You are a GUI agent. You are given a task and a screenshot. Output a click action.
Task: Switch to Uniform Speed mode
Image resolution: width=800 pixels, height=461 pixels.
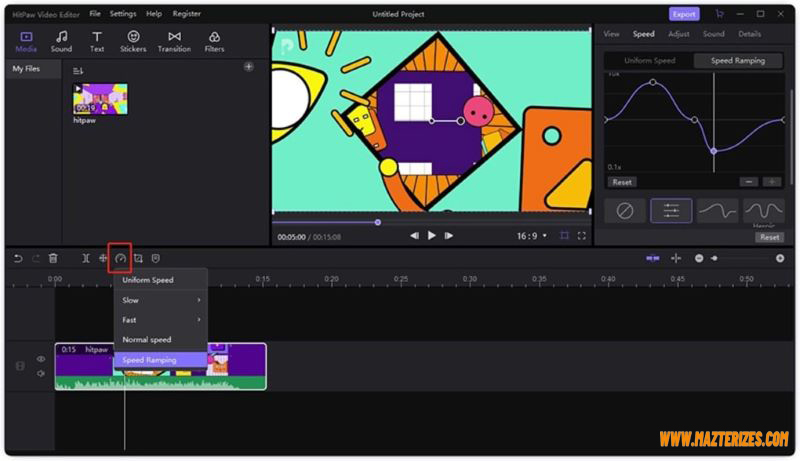pos(649,61)
